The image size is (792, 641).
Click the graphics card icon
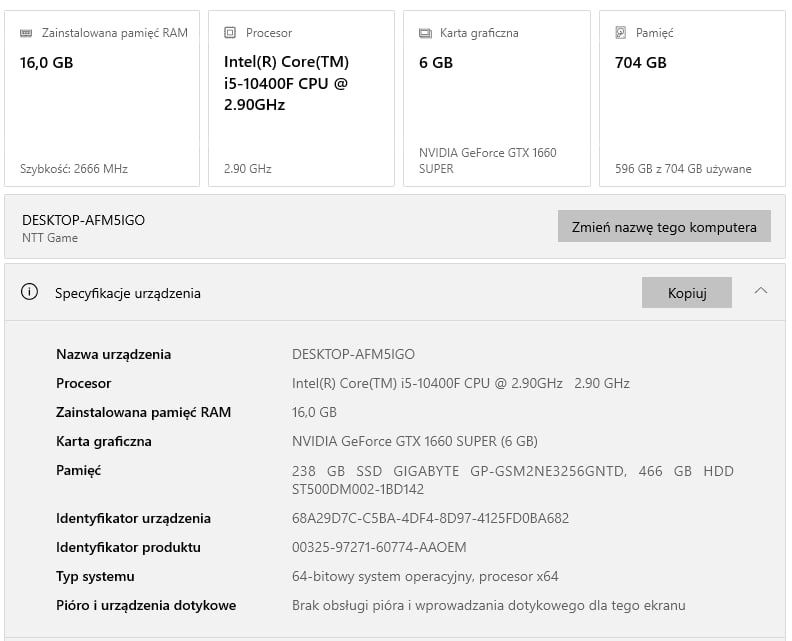coord(425,33)
